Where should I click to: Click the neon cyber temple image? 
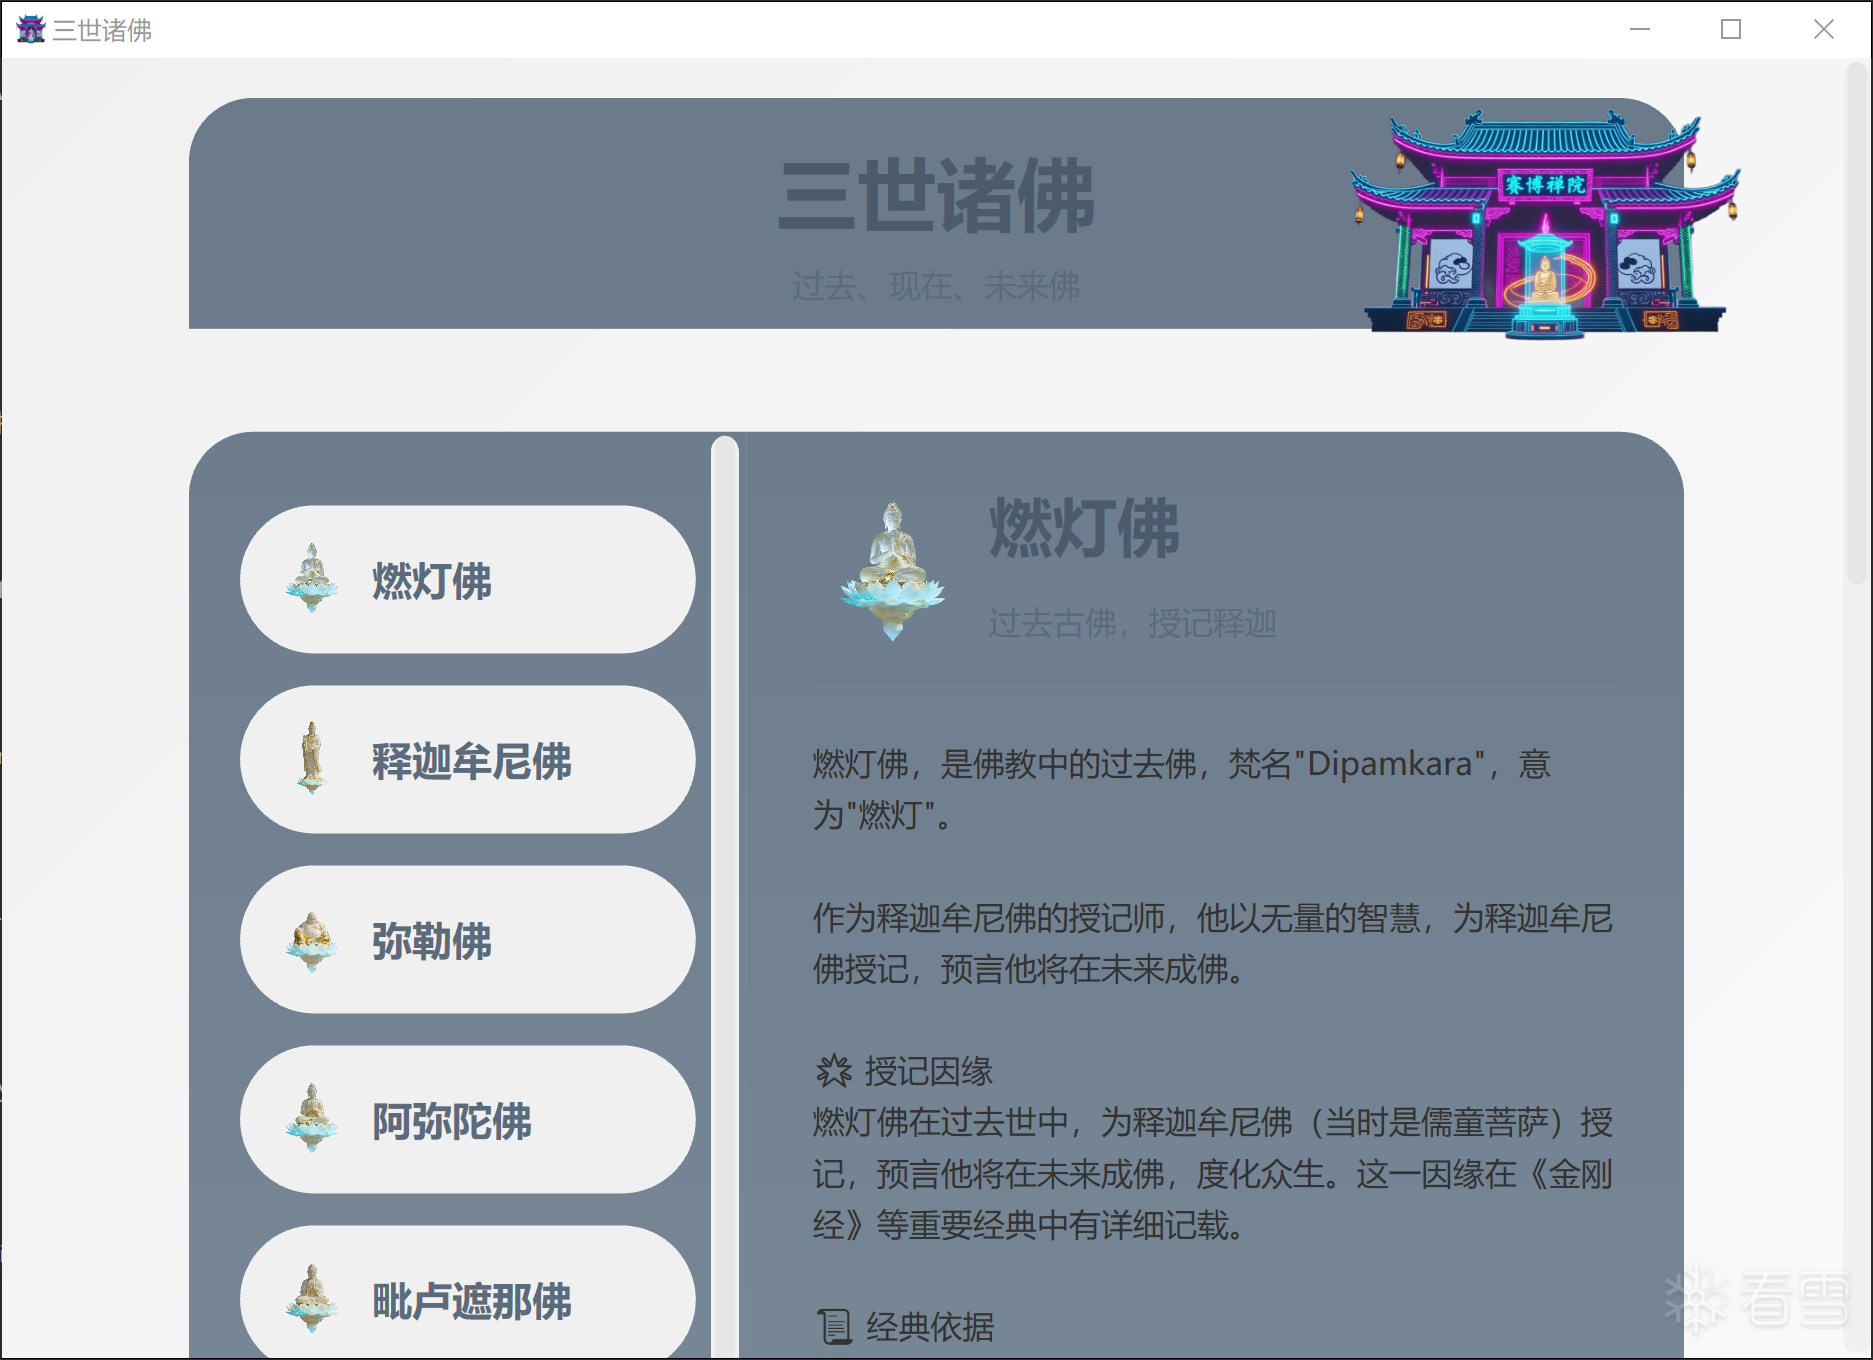[x=1545, y=224]
